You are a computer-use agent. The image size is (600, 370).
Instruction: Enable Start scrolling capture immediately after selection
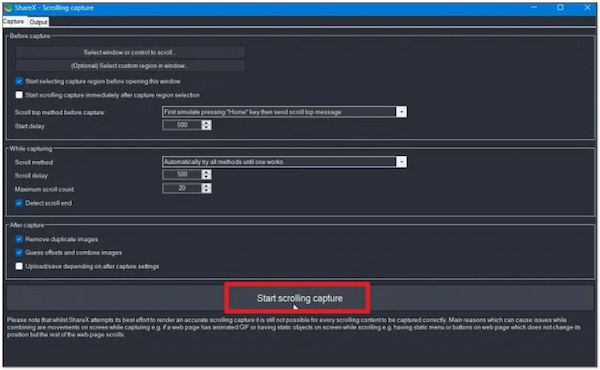click(19, 95)
